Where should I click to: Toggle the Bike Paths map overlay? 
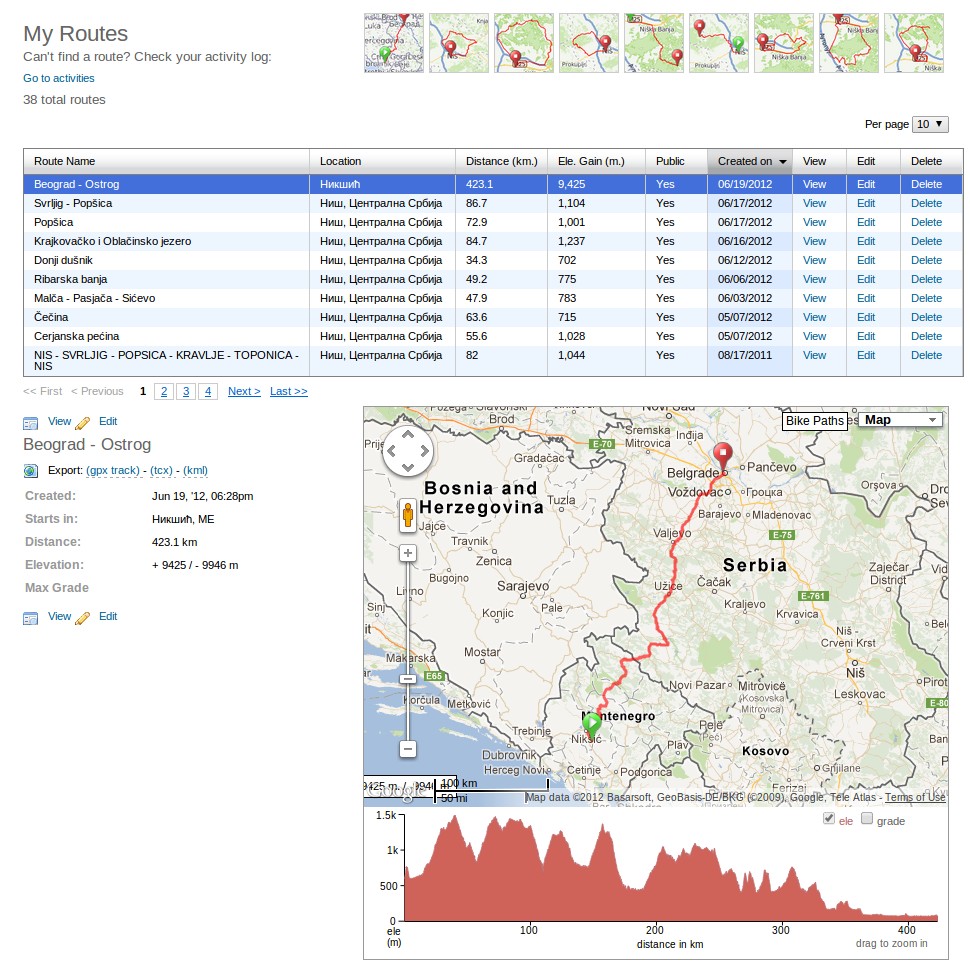coord(814,421)
